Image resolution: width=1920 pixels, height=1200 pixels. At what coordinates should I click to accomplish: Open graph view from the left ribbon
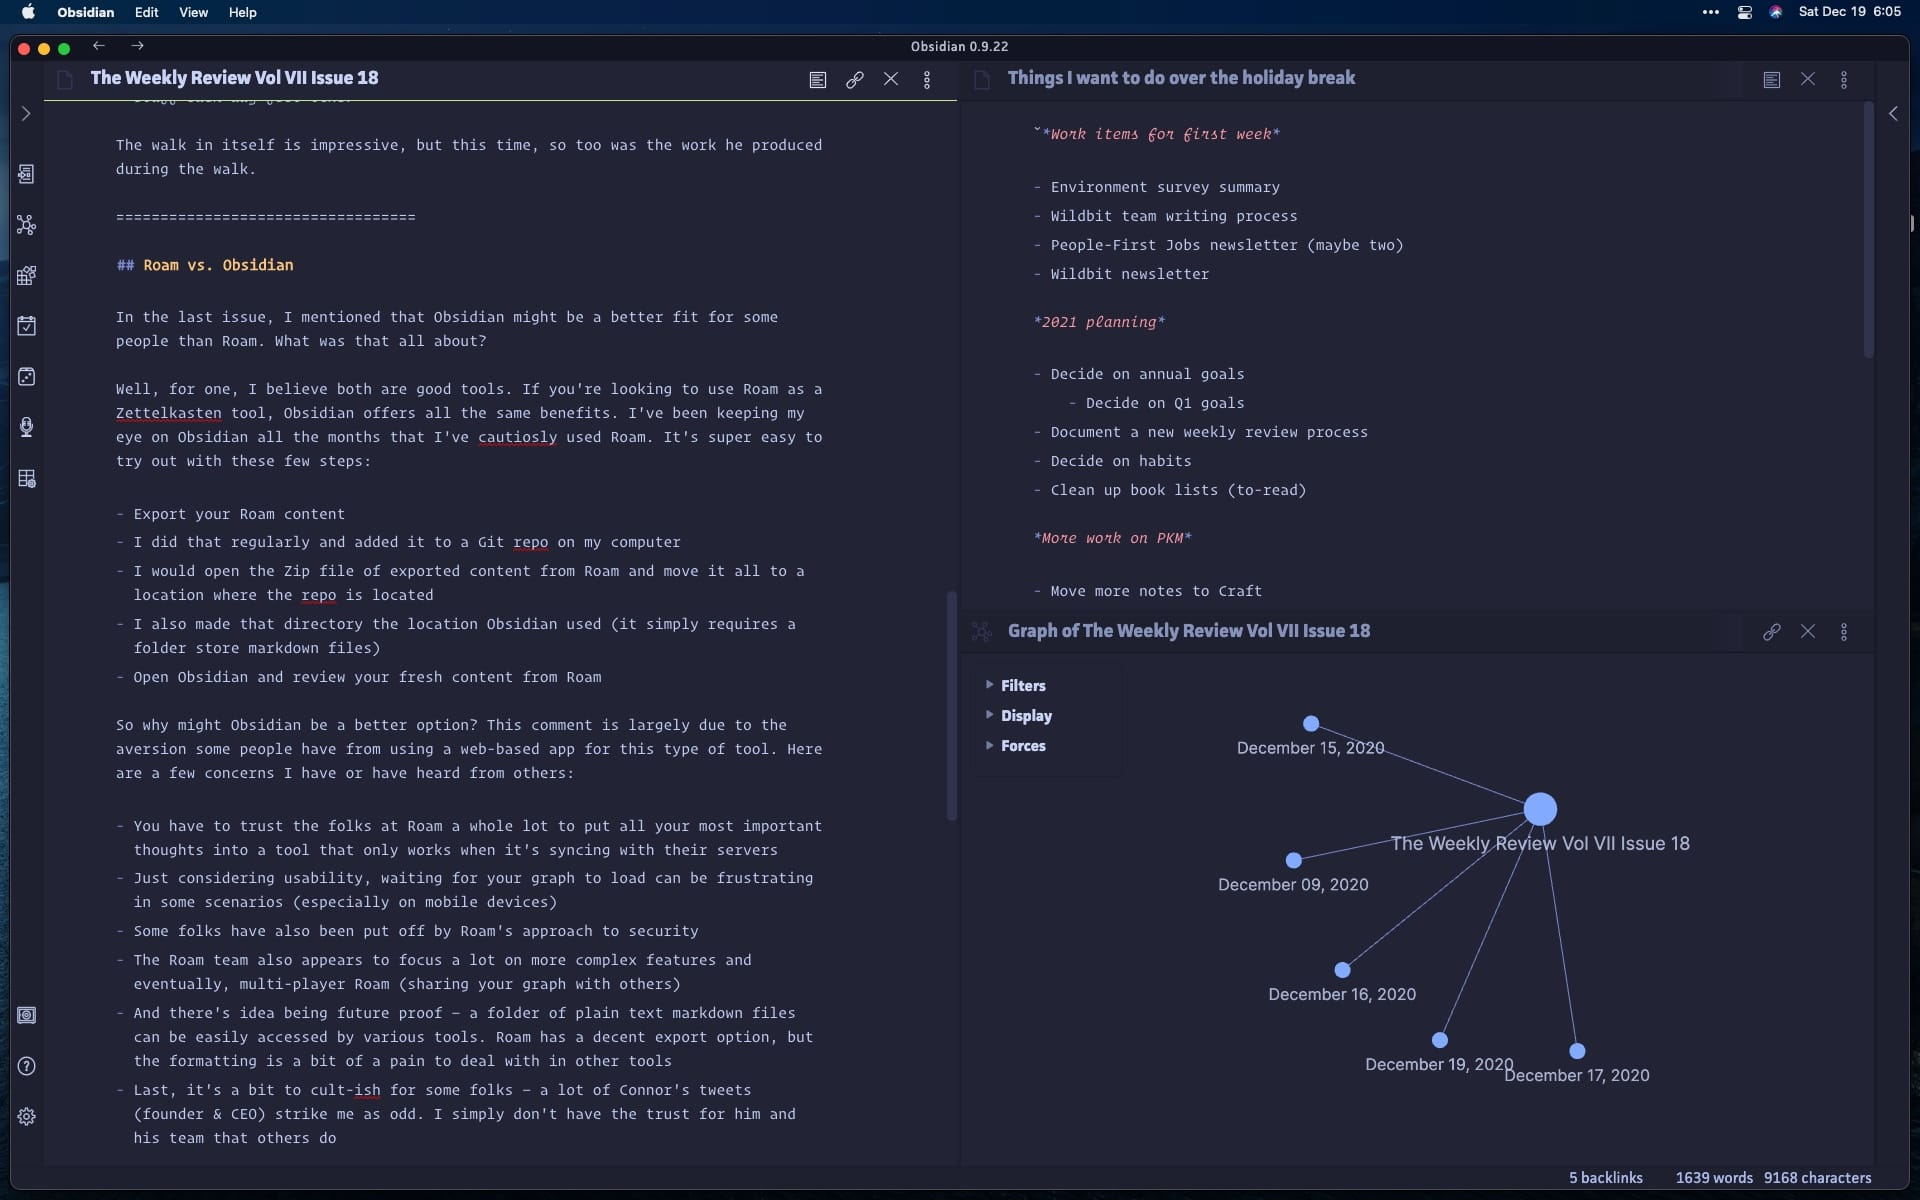tap(27, 225)
